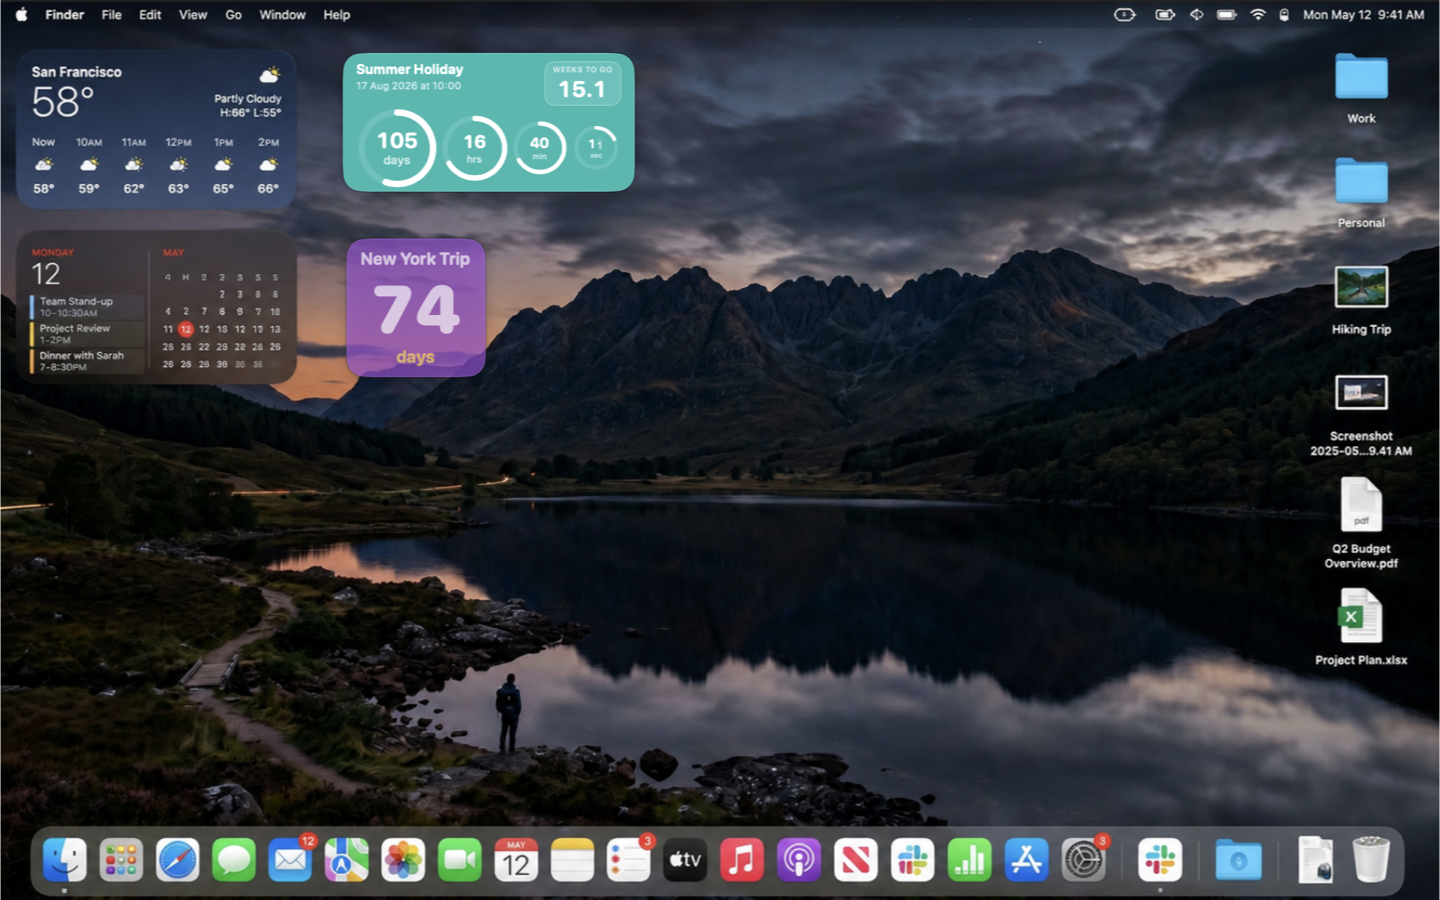Open the App Store from the Dock

point(1026,859)
